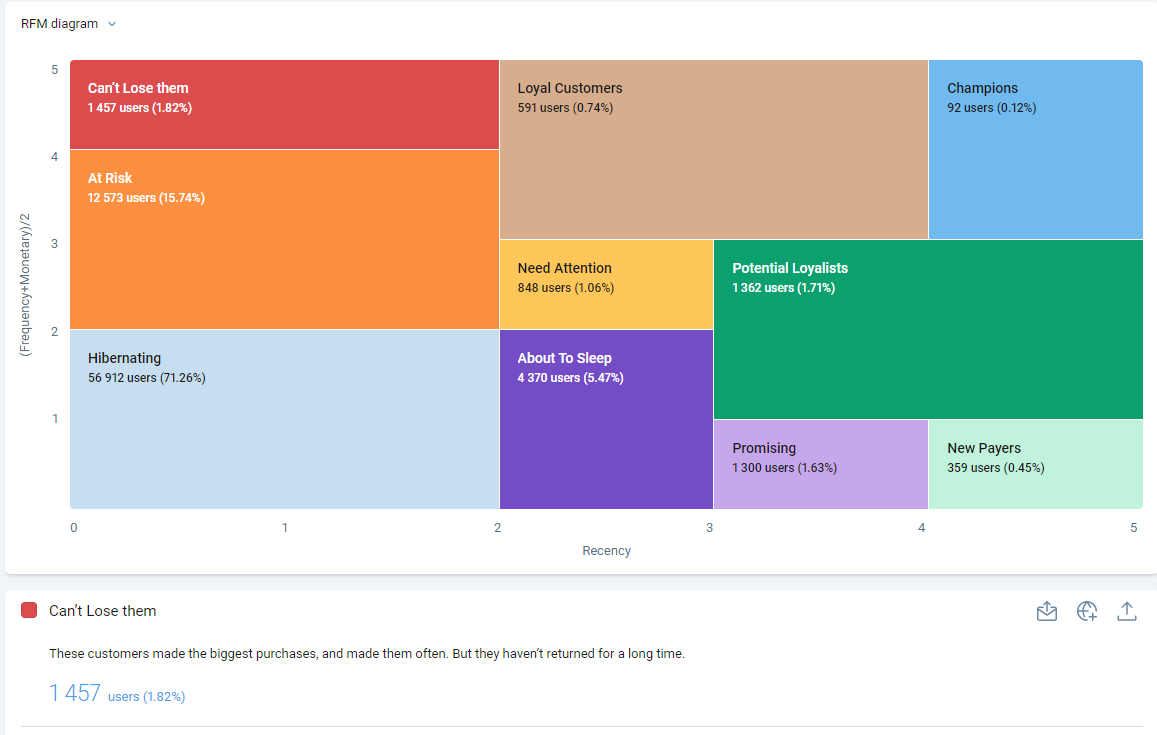Click the red Can't Lose them color swatch
Image resolution: width=1157 pixels, height=735 pixels.
29,610
